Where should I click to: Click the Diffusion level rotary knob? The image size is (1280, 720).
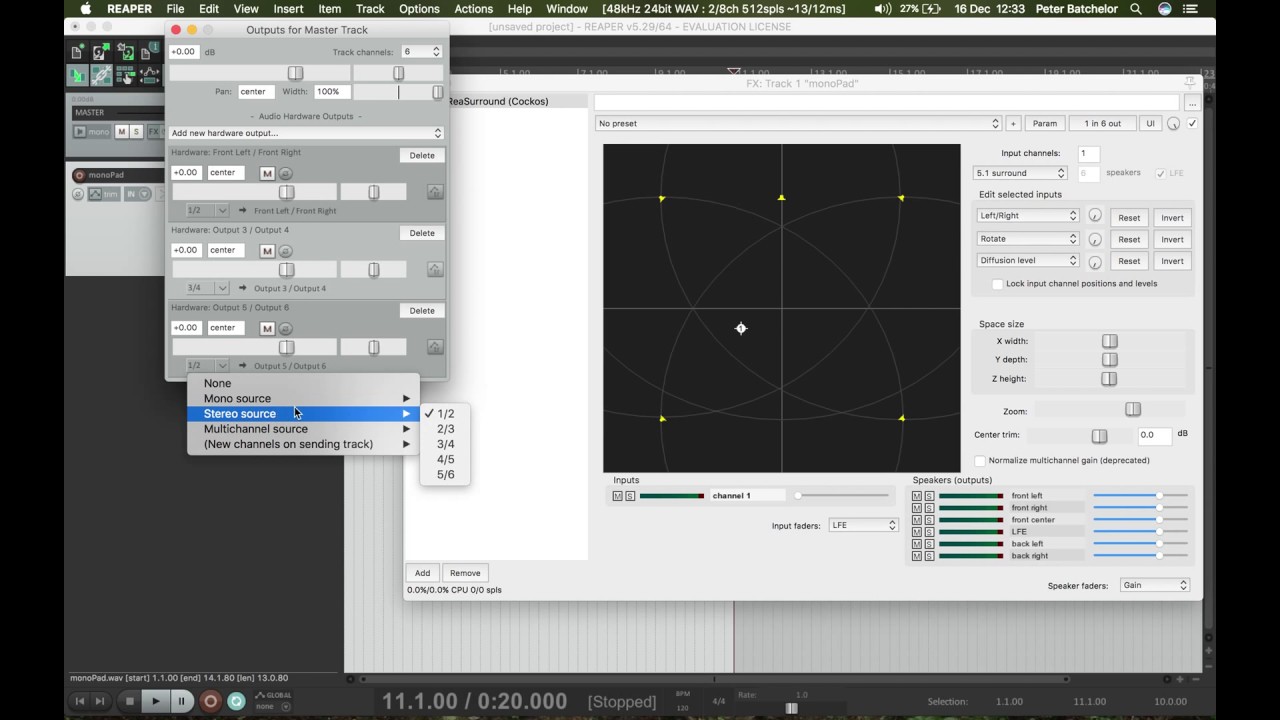click(x=1095, y=262)
